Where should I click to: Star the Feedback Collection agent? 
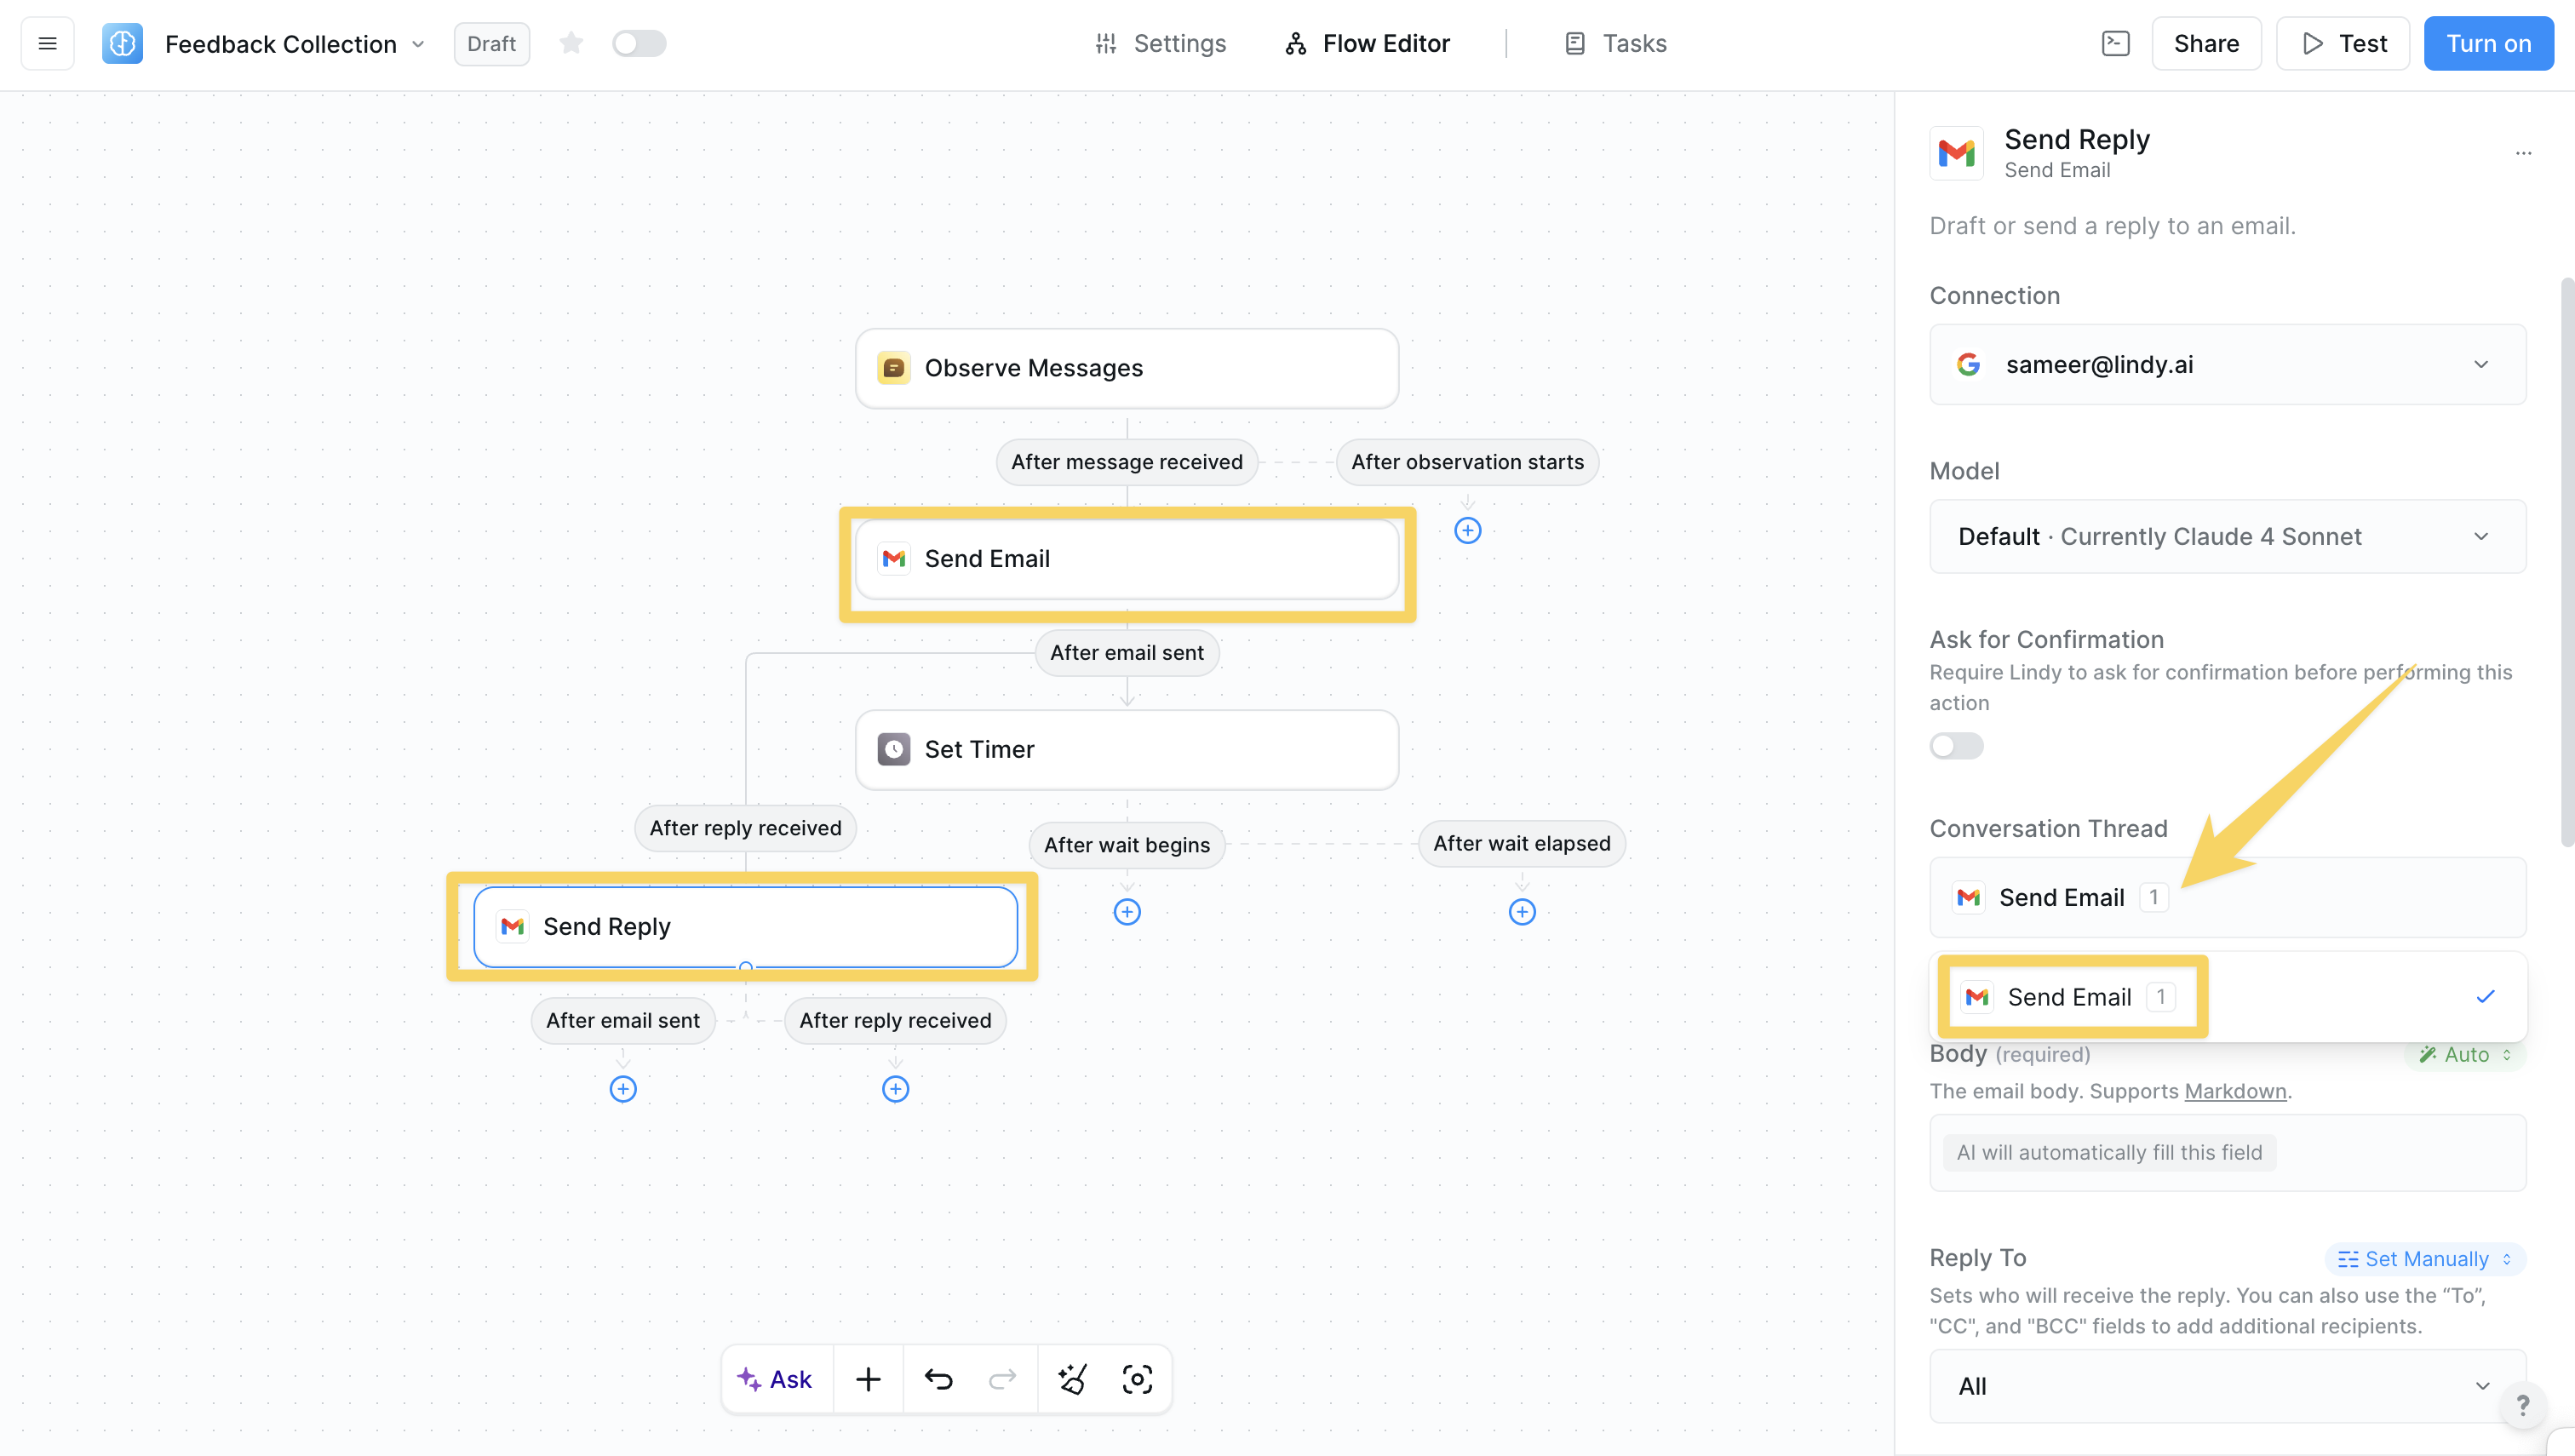[571, 44]
